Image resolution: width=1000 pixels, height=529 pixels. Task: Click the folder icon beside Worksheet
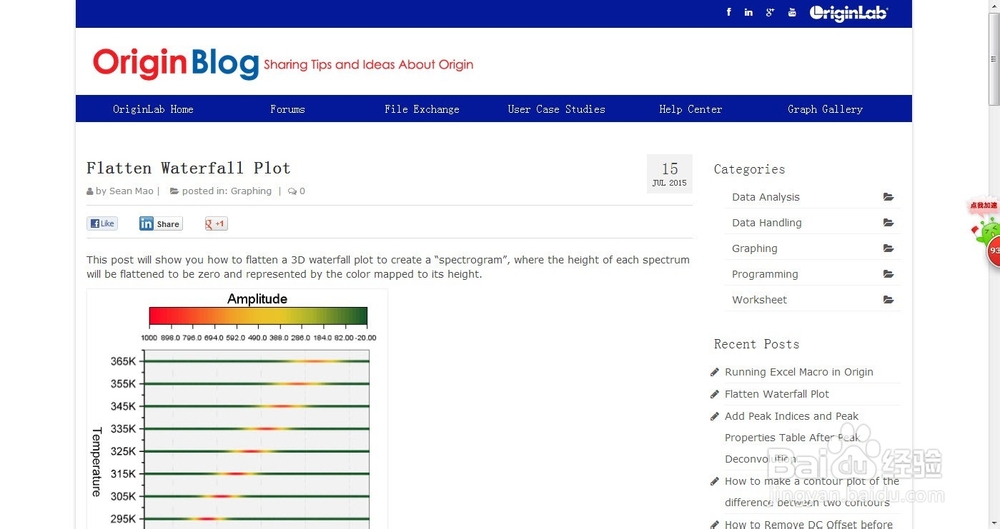[888, 299]
